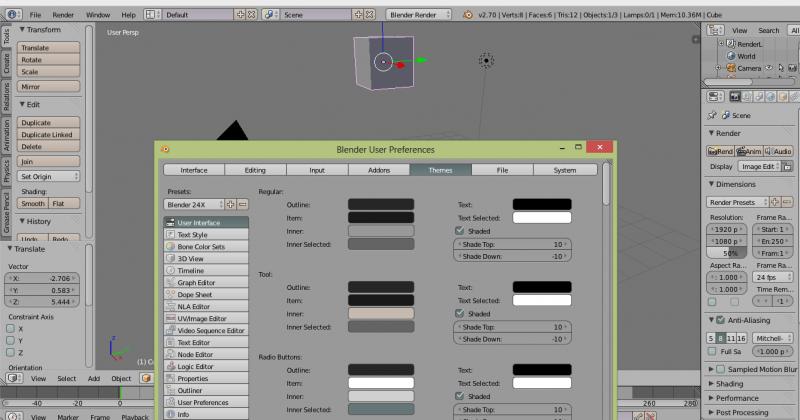Select World in the outliner
This screenshot has height=420, width=800.
pos(745,56)
